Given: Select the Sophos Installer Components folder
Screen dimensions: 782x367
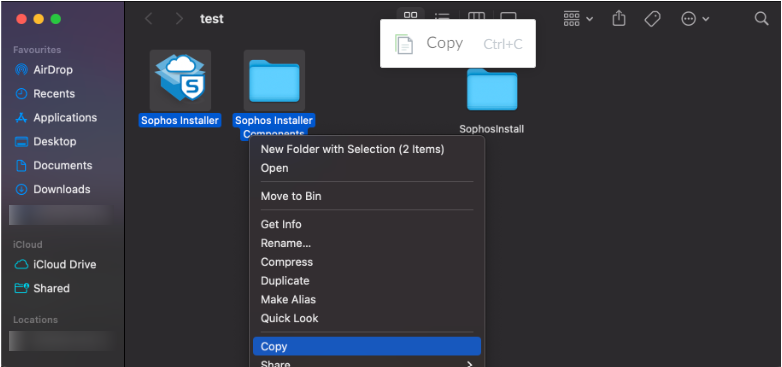Looking at the screenshot, I should (x=274, y=80).
